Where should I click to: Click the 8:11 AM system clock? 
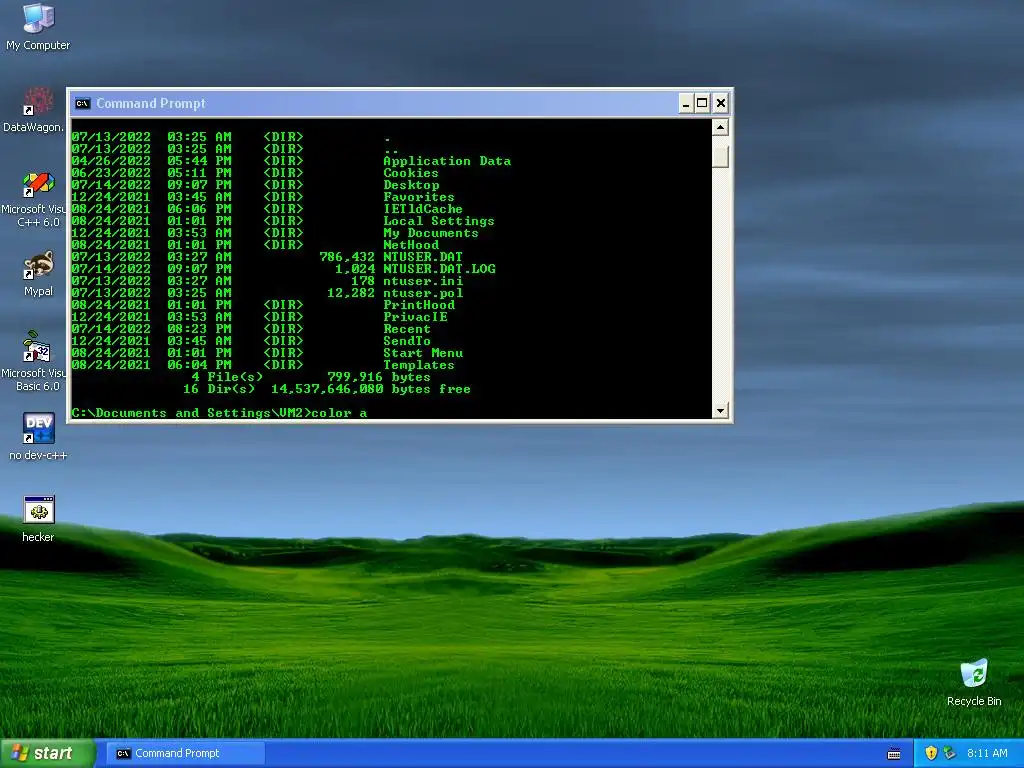(x=987, y=753)
